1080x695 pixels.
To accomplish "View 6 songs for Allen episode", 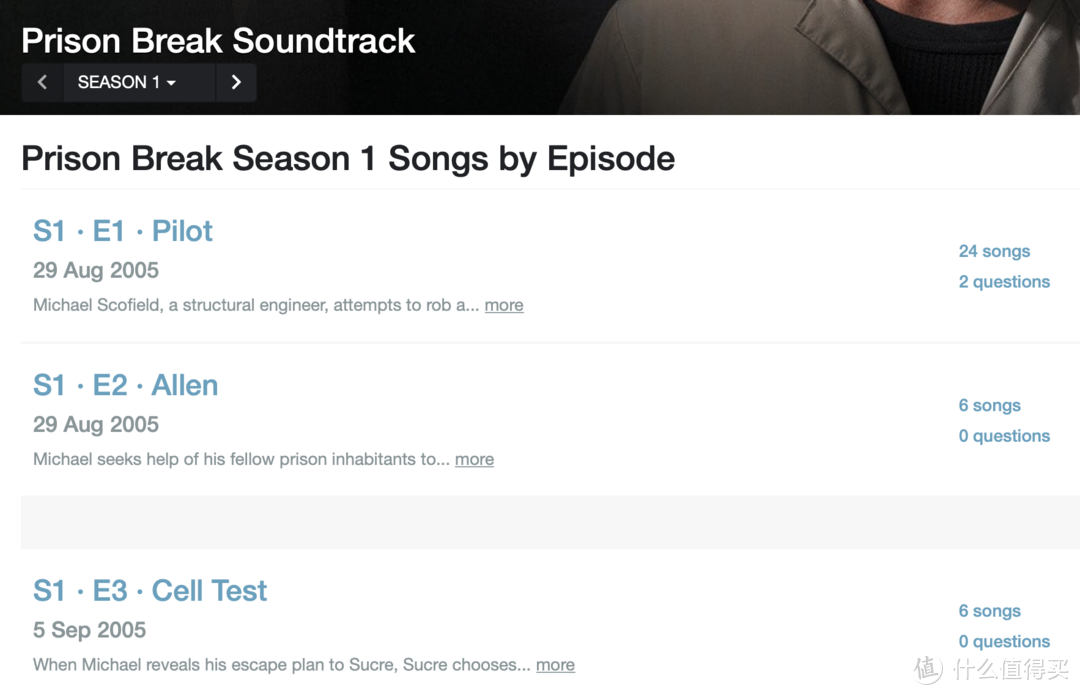I will (x=989, y=405).
